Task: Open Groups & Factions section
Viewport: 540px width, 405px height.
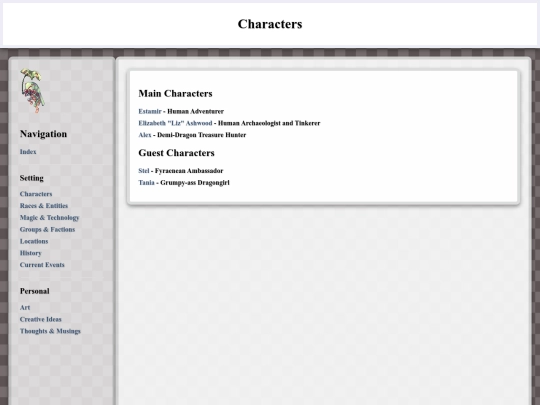Action: click(47, 229)
